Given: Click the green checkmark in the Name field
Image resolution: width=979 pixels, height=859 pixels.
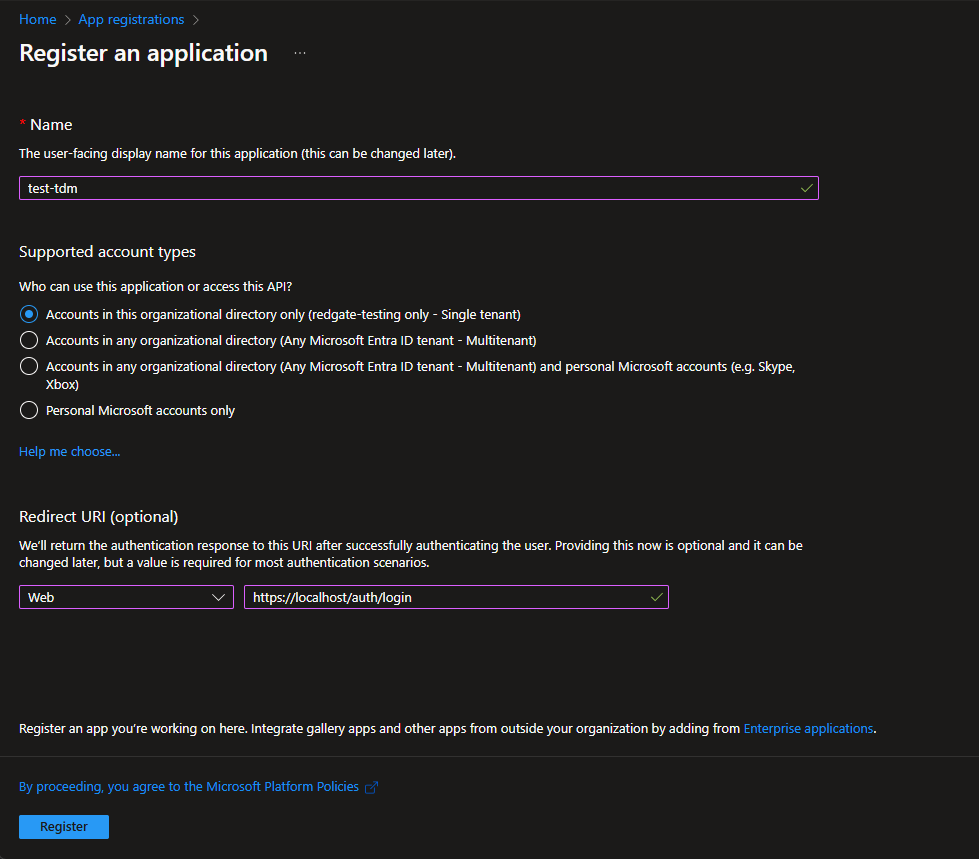Looking at the screenshot, I should tap(806, 187).
